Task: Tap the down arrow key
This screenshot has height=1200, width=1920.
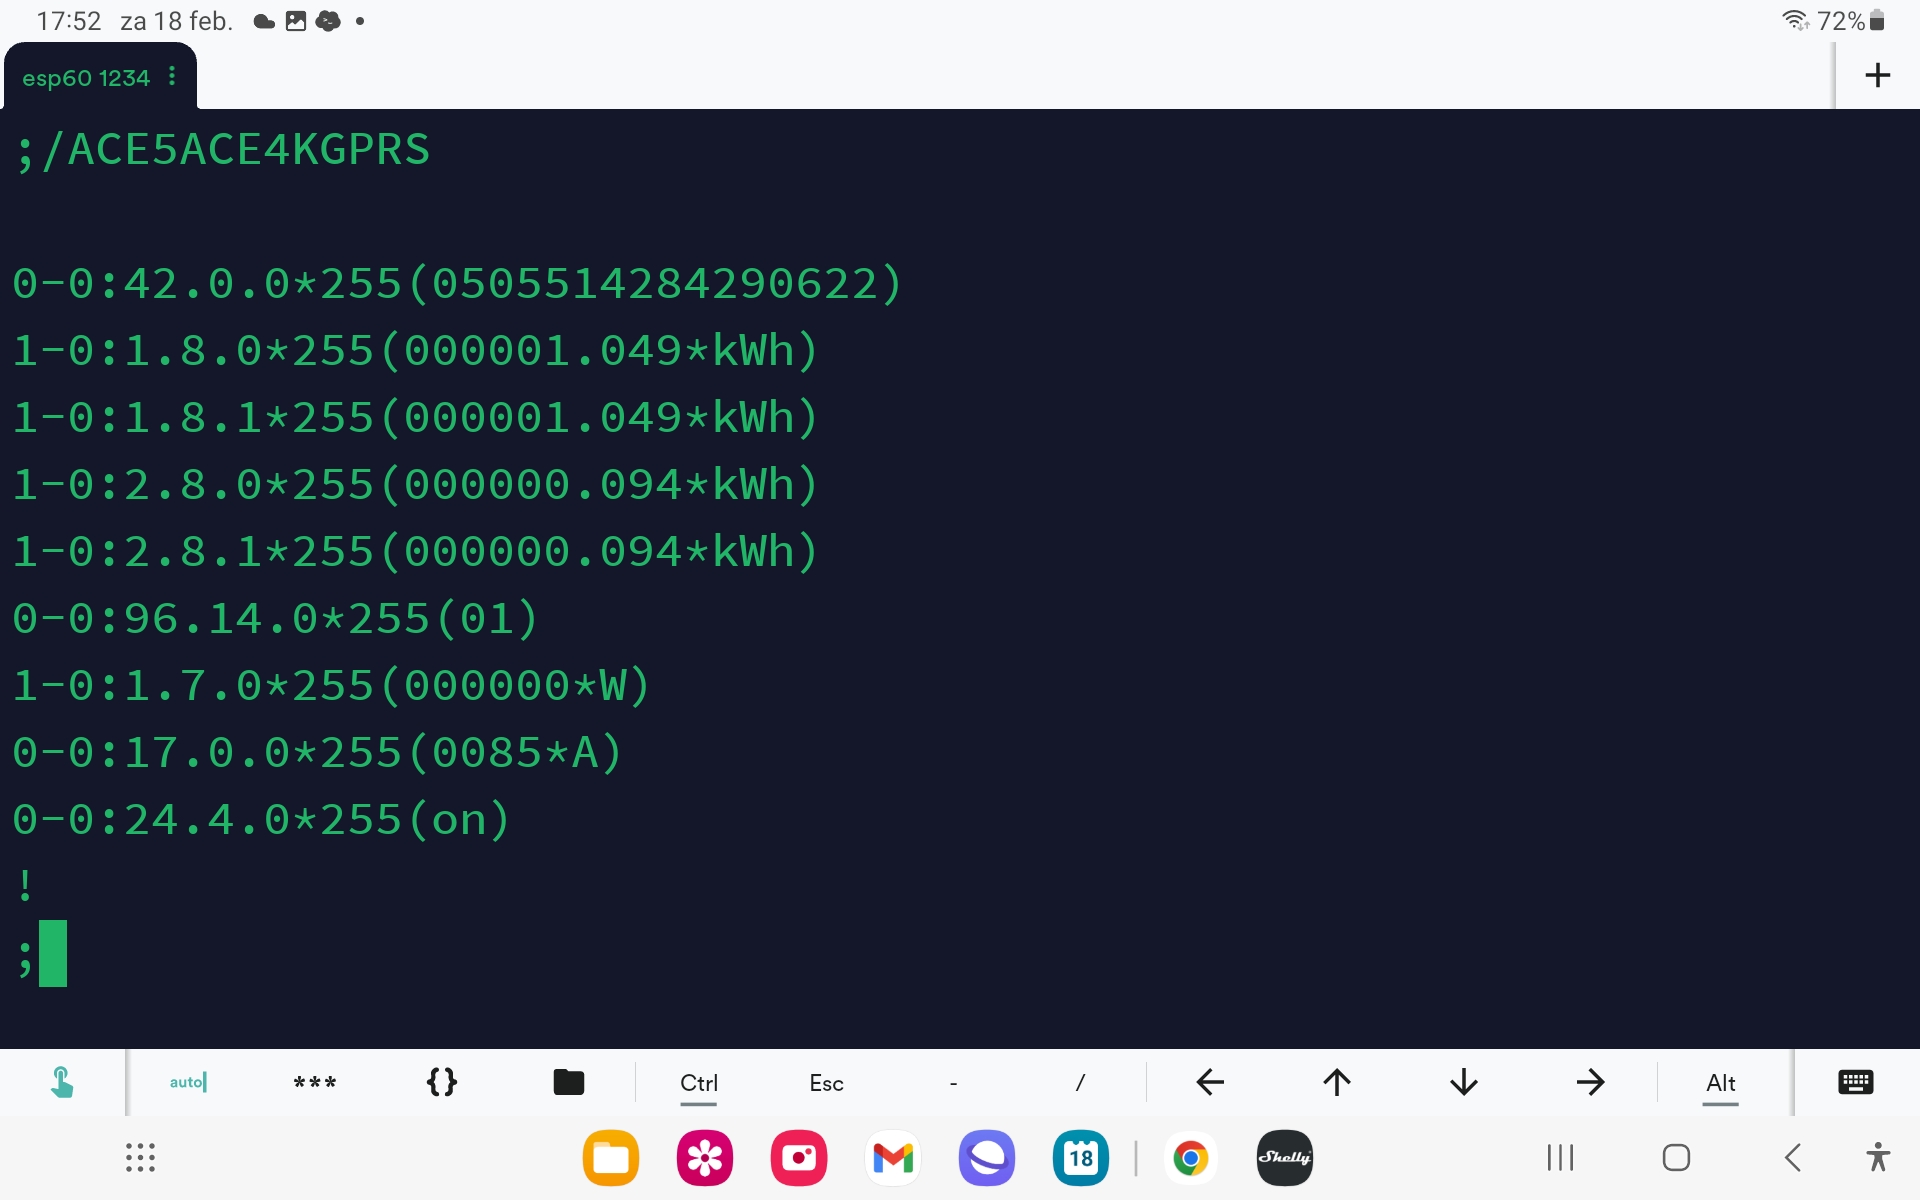Action: point(1464,1082)
